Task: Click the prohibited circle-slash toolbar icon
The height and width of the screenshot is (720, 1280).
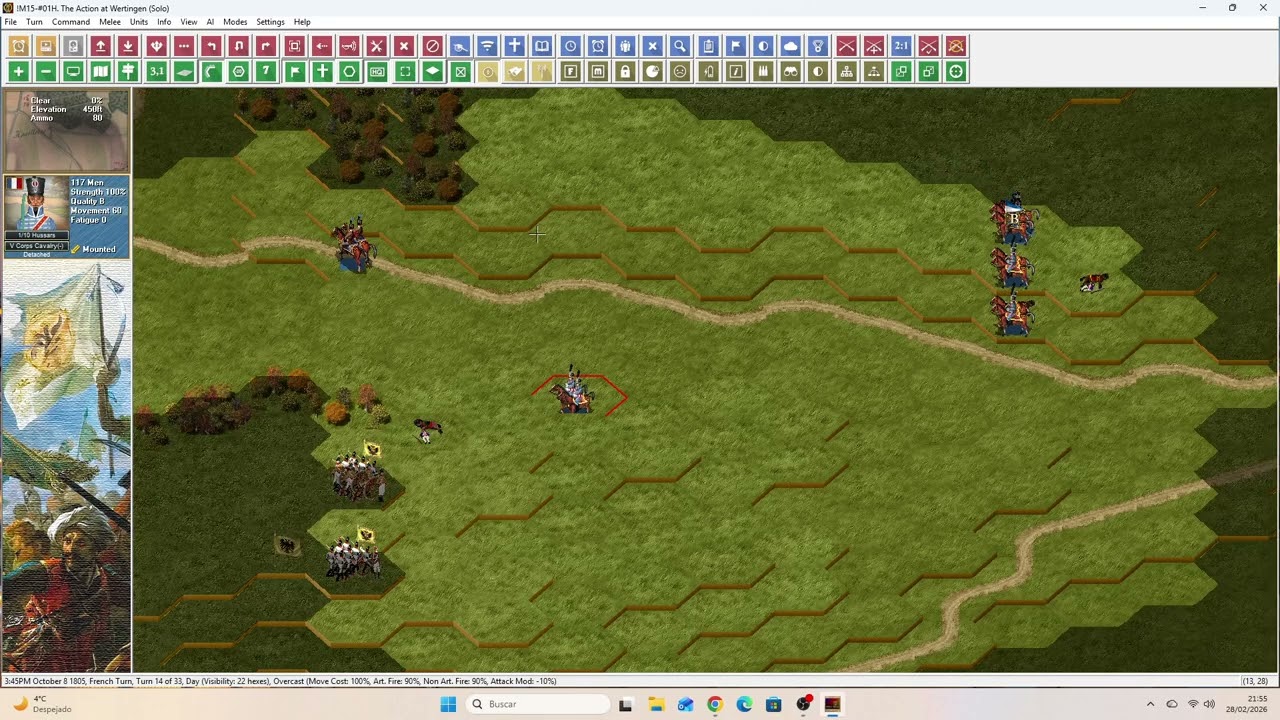Action: [x=432, y=46]
